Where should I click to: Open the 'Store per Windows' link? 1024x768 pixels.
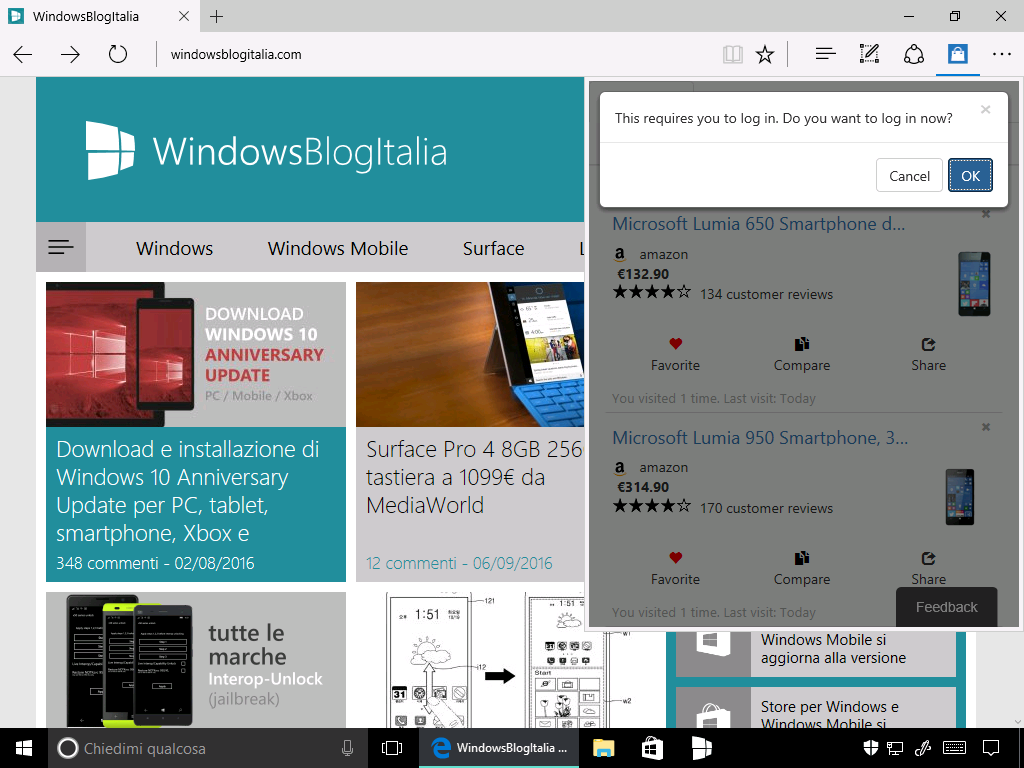click(829, 716)
